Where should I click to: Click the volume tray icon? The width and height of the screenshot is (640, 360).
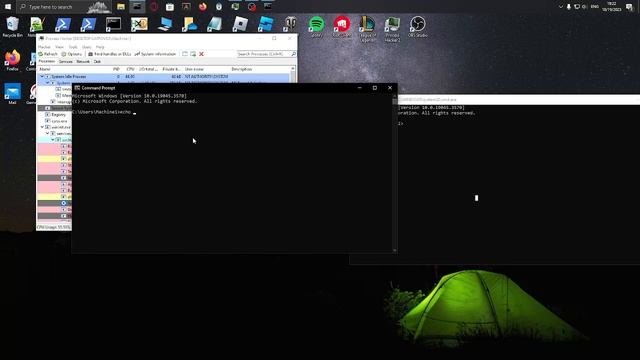tap(584, 7)
